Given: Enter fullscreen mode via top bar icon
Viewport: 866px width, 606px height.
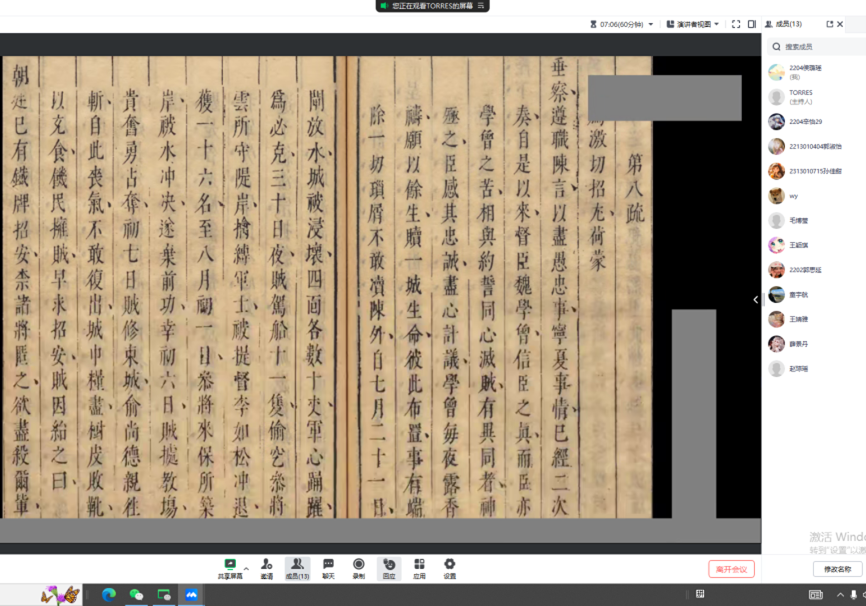Looking at the screenshot, I should 736,24.
